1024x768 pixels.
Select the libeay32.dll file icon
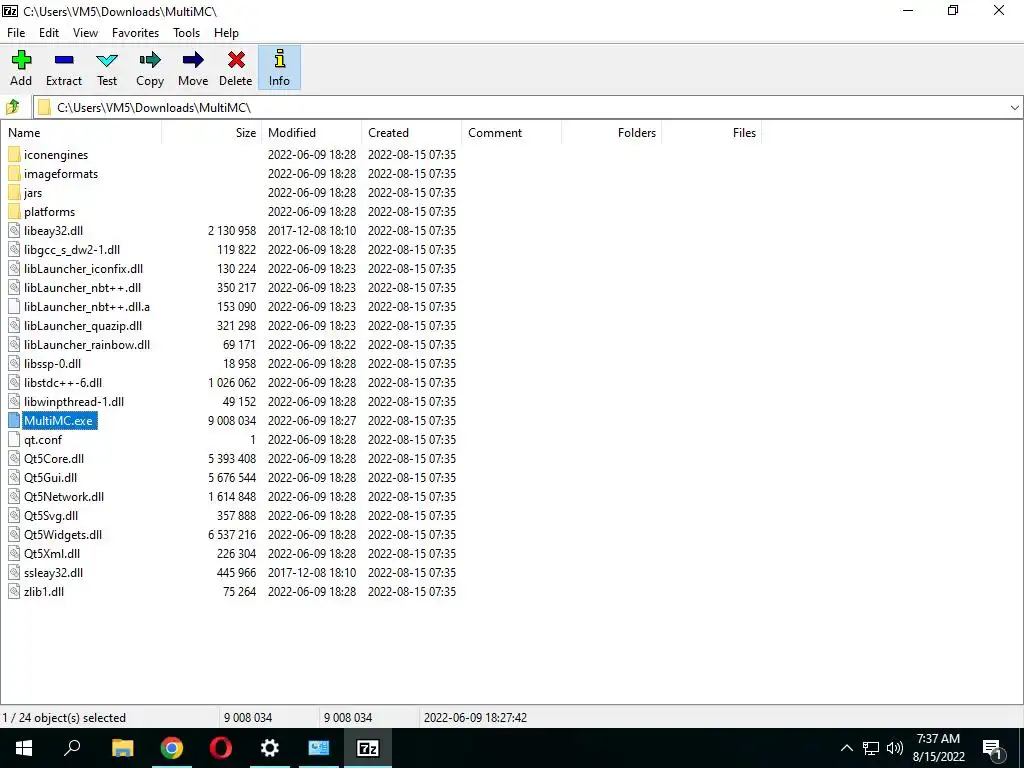pyautogui.click(x=14, y=231)
